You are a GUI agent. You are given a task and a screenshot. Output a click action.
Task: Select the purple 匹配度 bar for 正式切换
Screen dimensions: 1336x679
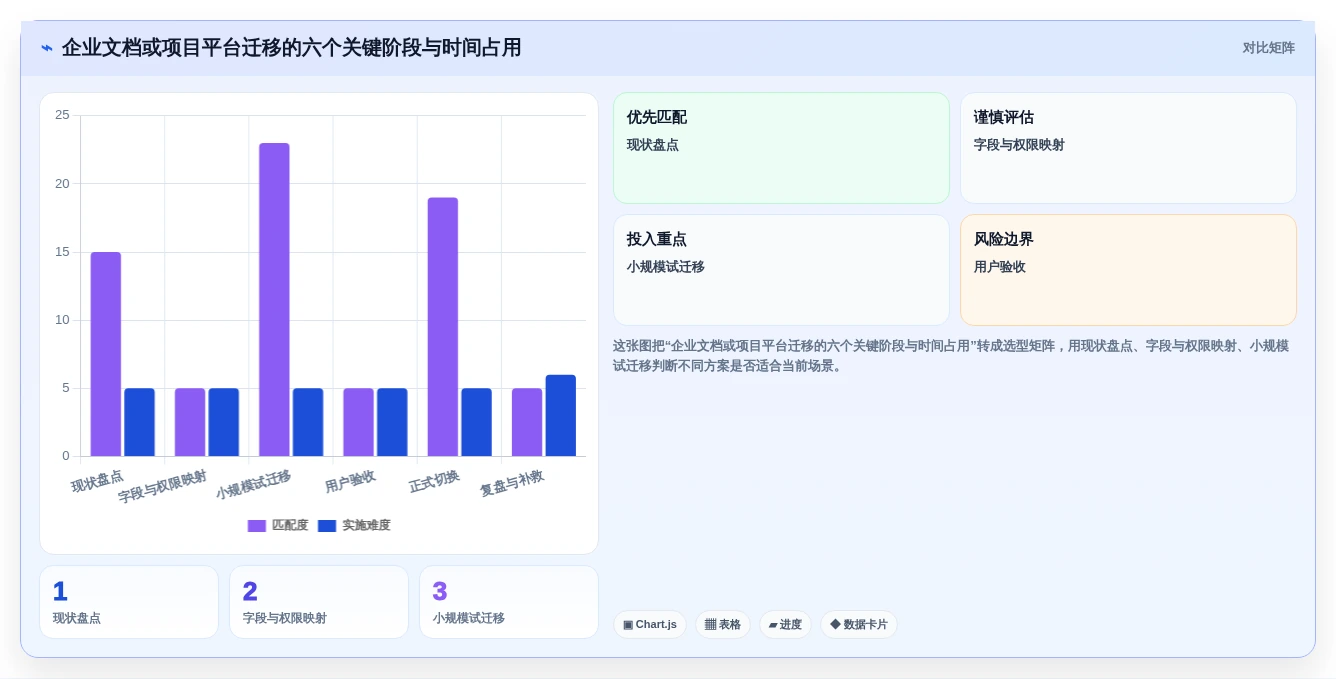[443, 327]
